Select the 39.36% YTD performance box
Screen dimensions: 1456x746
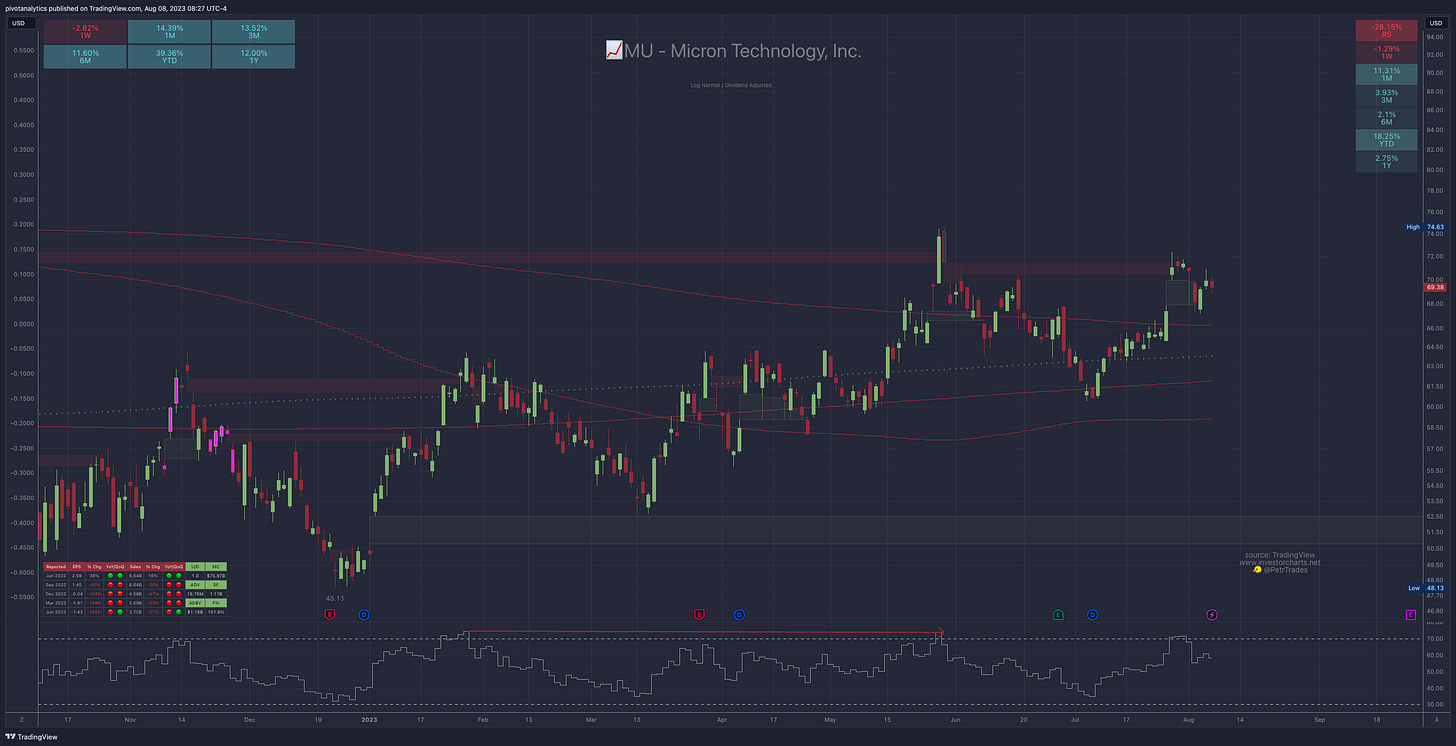click(x=169, y=58)
